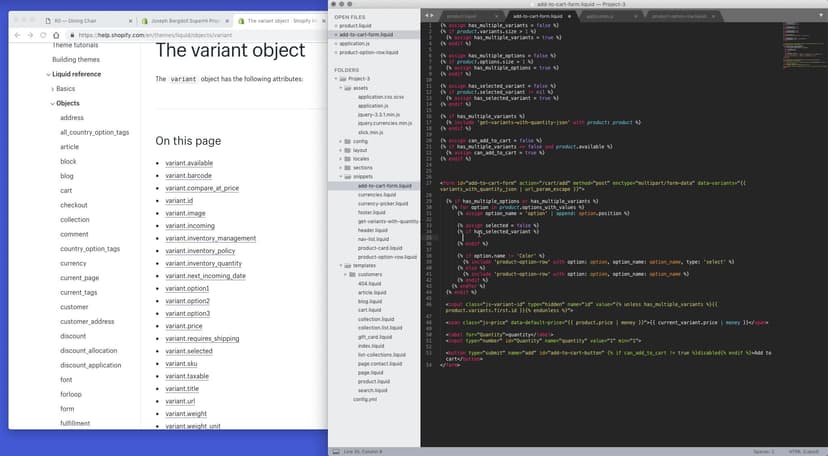Collapse the assets folder in sidebar

pos(342,88)
